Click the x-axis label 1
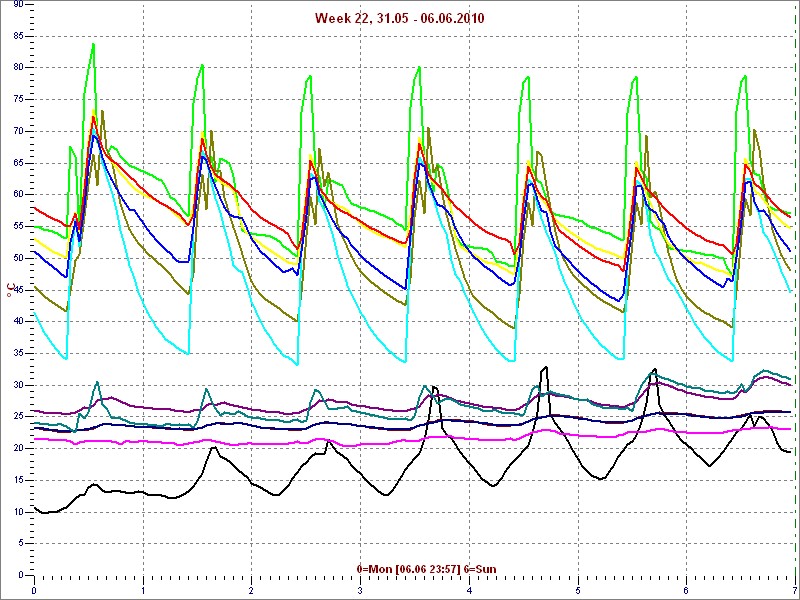The image size is (800, 600). [143, 591]
